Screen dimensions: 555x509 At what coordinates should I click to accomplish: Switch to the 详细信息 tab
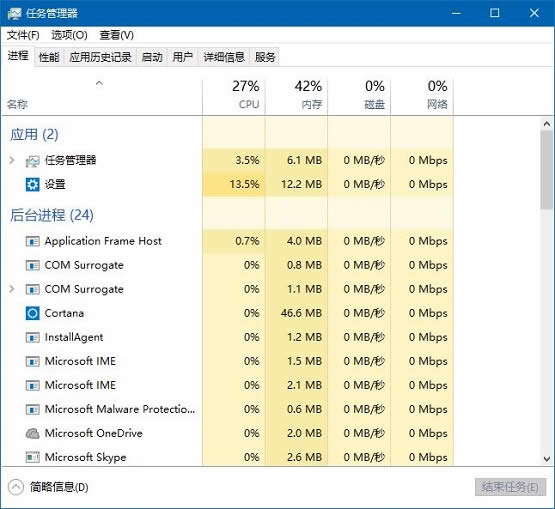[x=224, y=57]
